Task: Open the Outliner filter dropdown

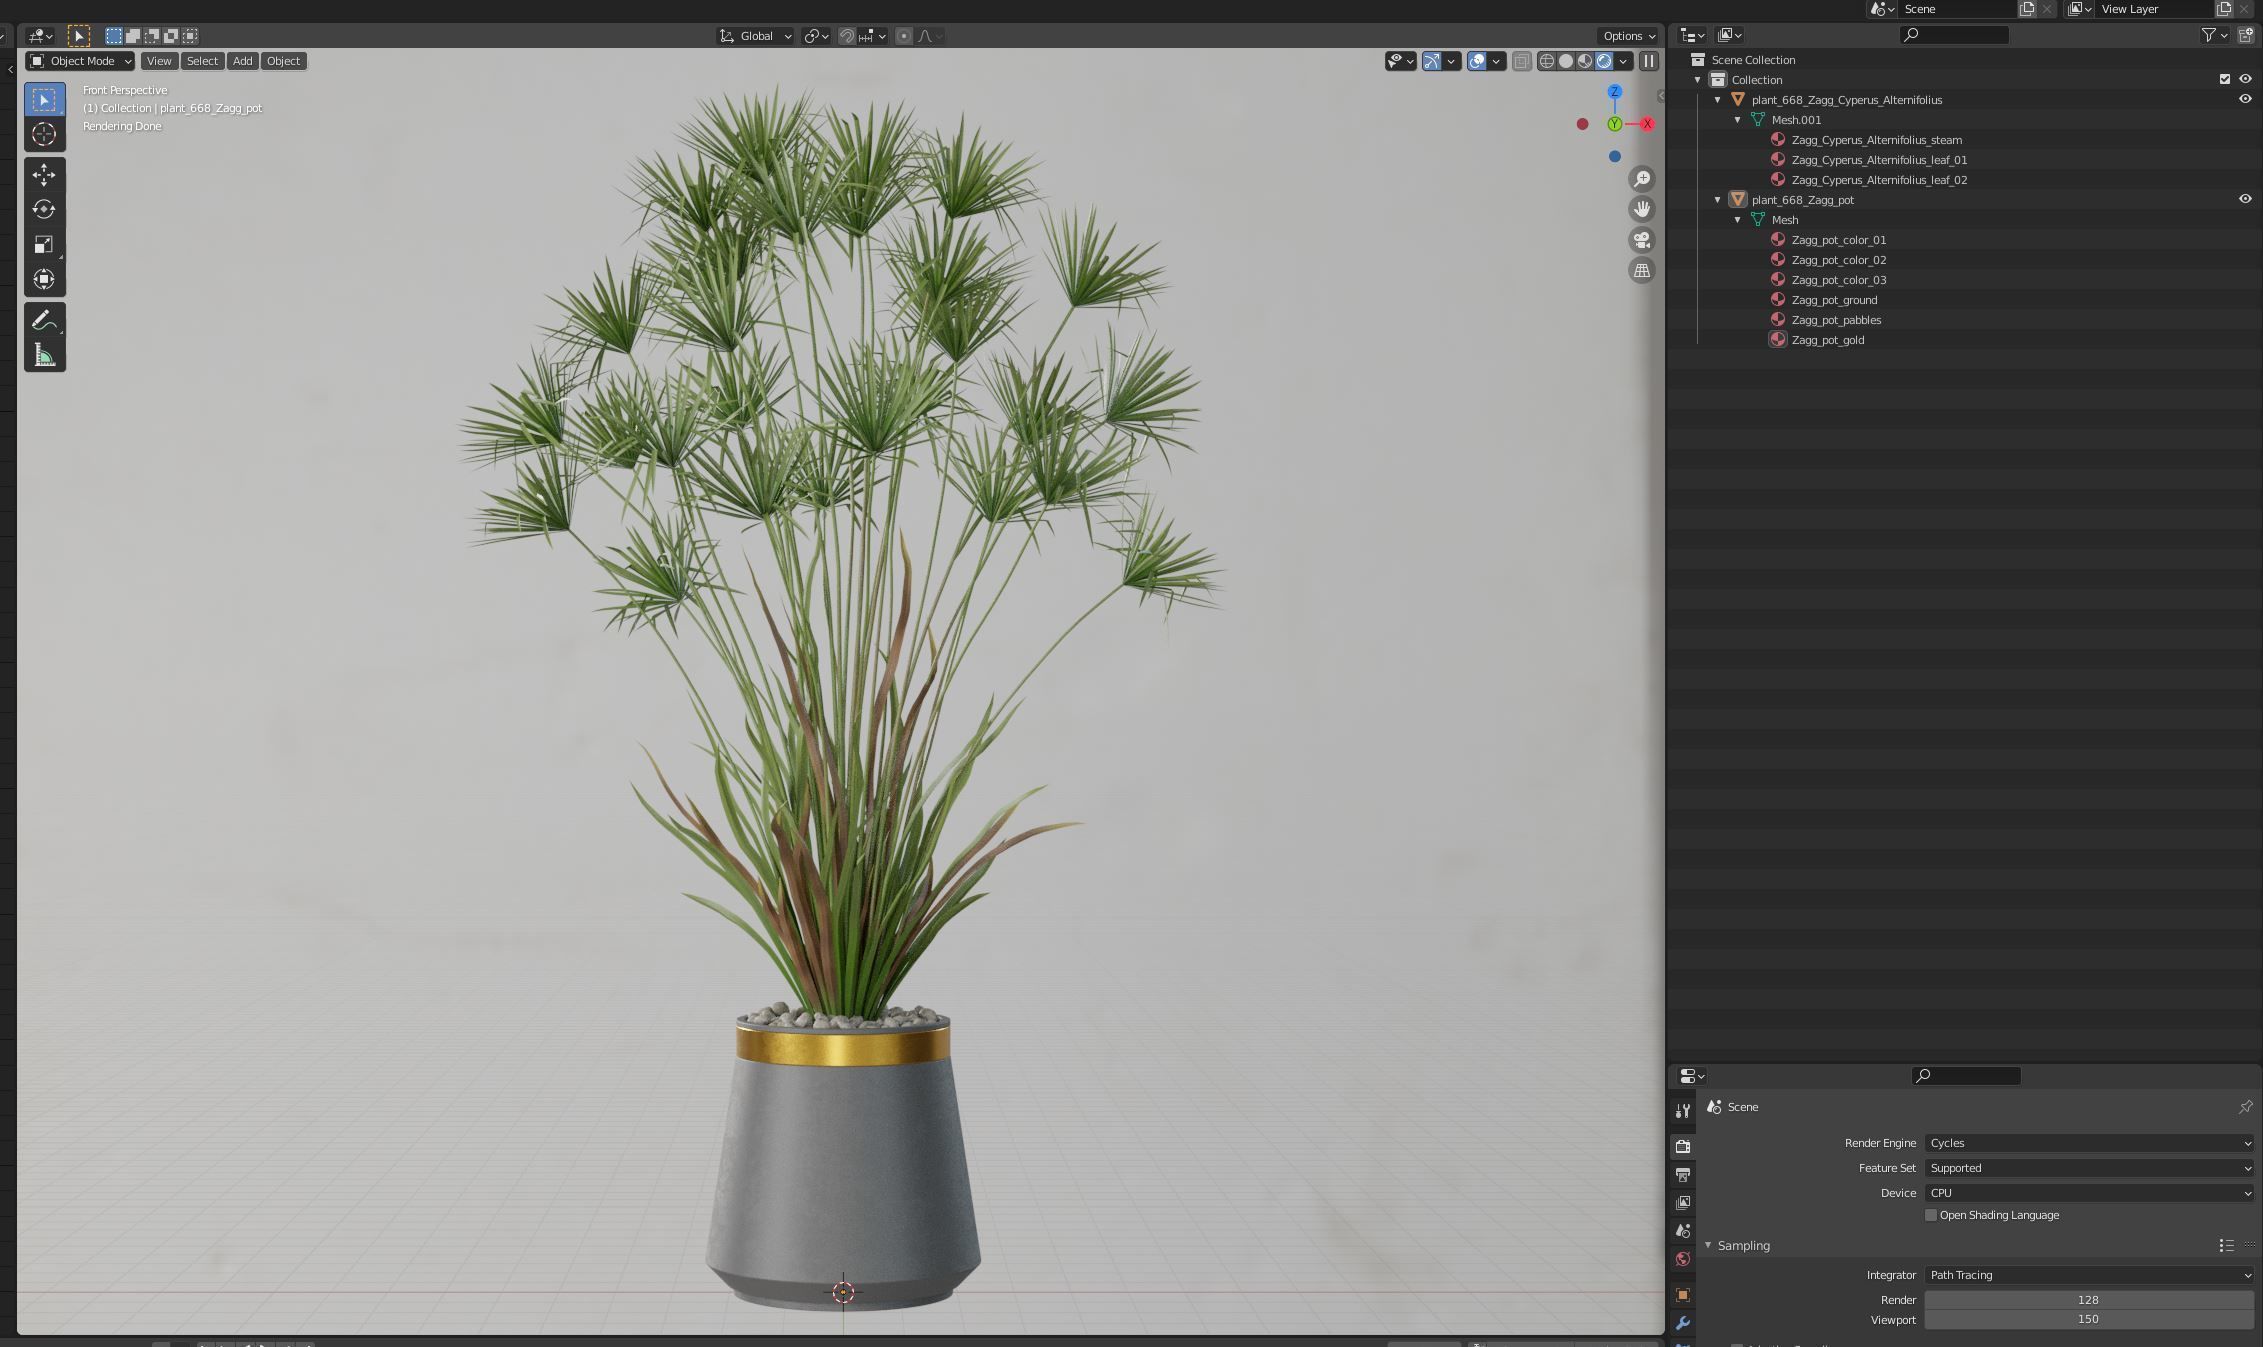Action: (2214, 35)
